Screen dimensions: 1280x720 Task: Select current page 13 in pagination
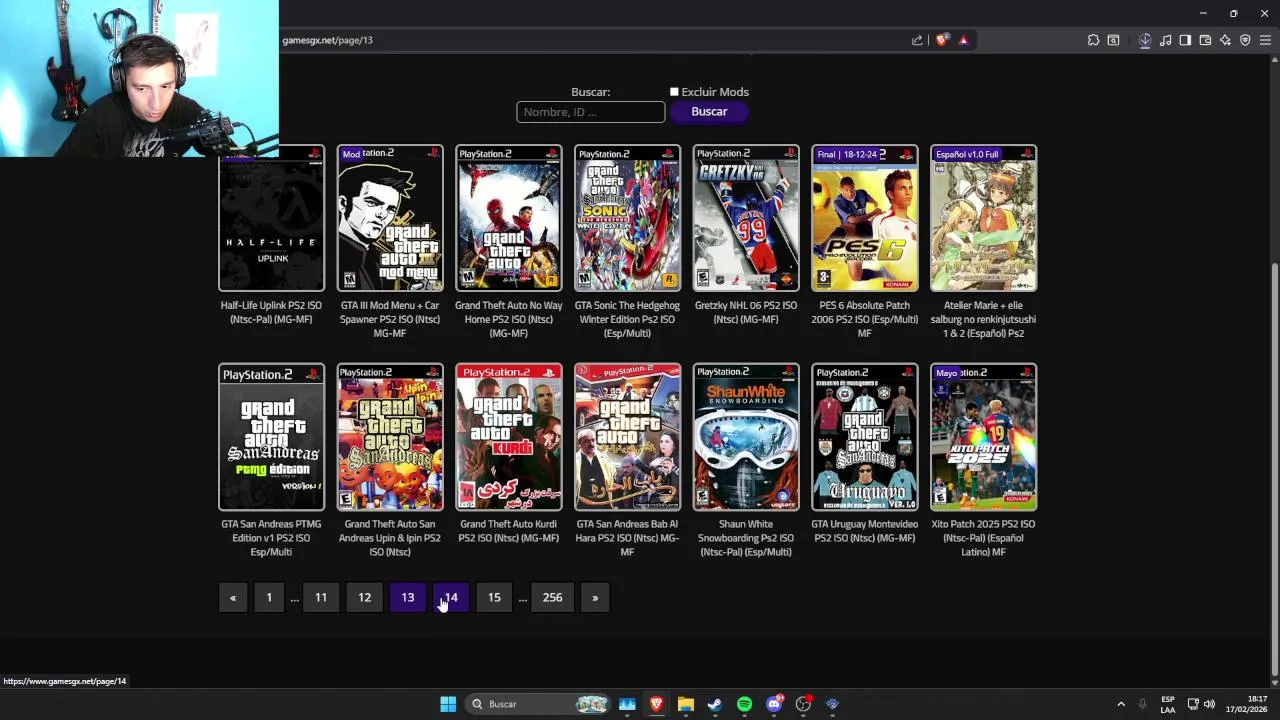408,597
